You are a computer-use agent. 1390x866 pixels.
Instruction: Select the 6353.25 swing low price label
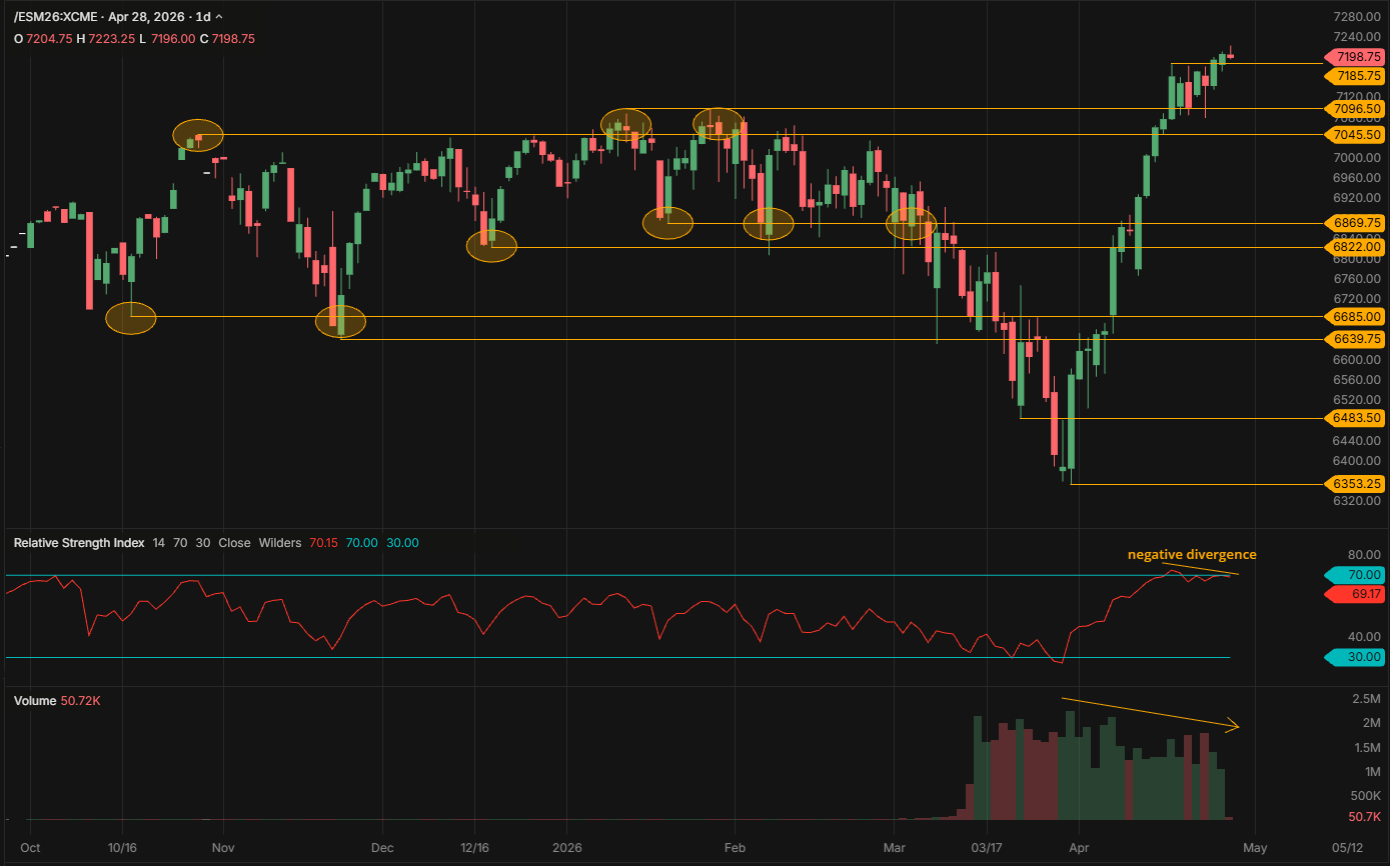(1355, 483)
